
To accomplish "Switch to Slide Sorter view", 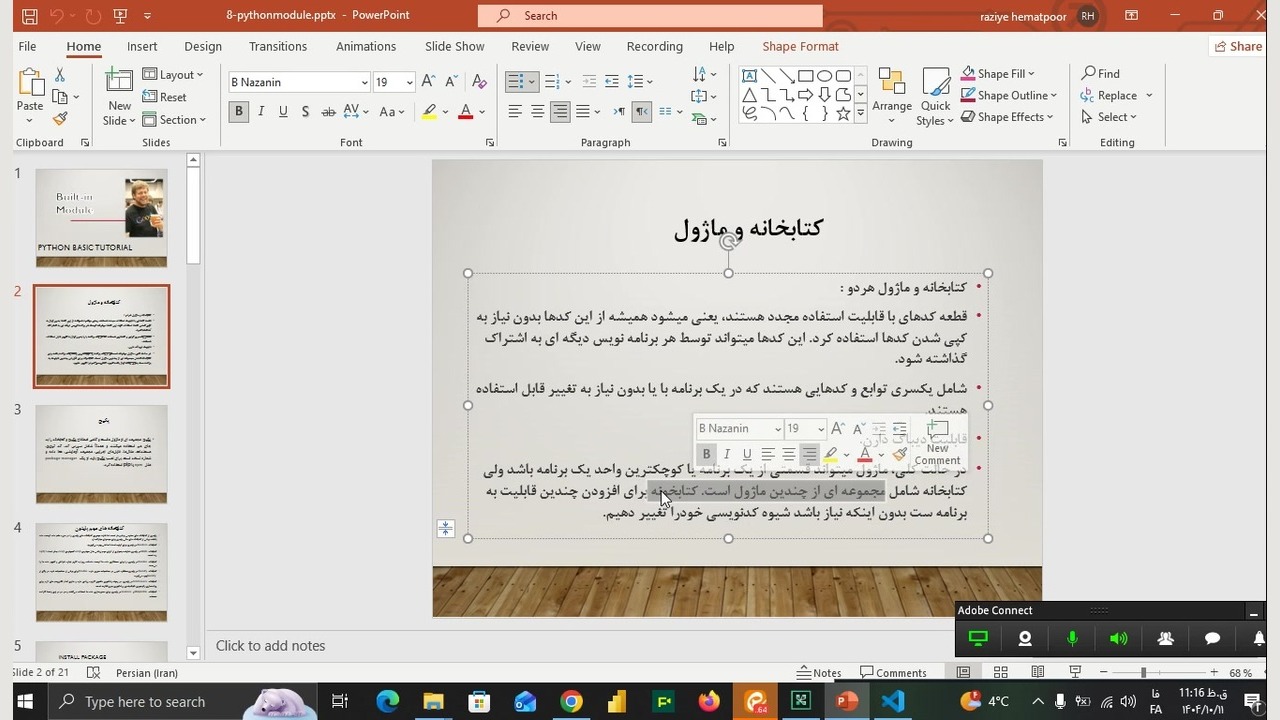I will [1000, 673].
